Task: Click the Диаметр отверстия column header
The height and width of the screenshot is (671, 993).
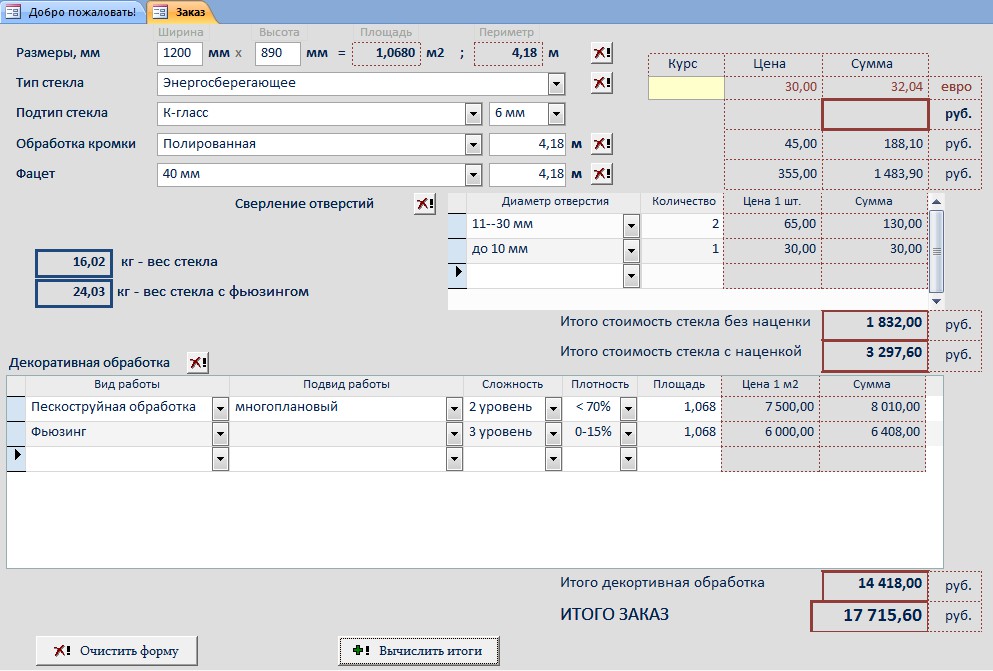Action: pyautogui.click(x=554, y=201)
